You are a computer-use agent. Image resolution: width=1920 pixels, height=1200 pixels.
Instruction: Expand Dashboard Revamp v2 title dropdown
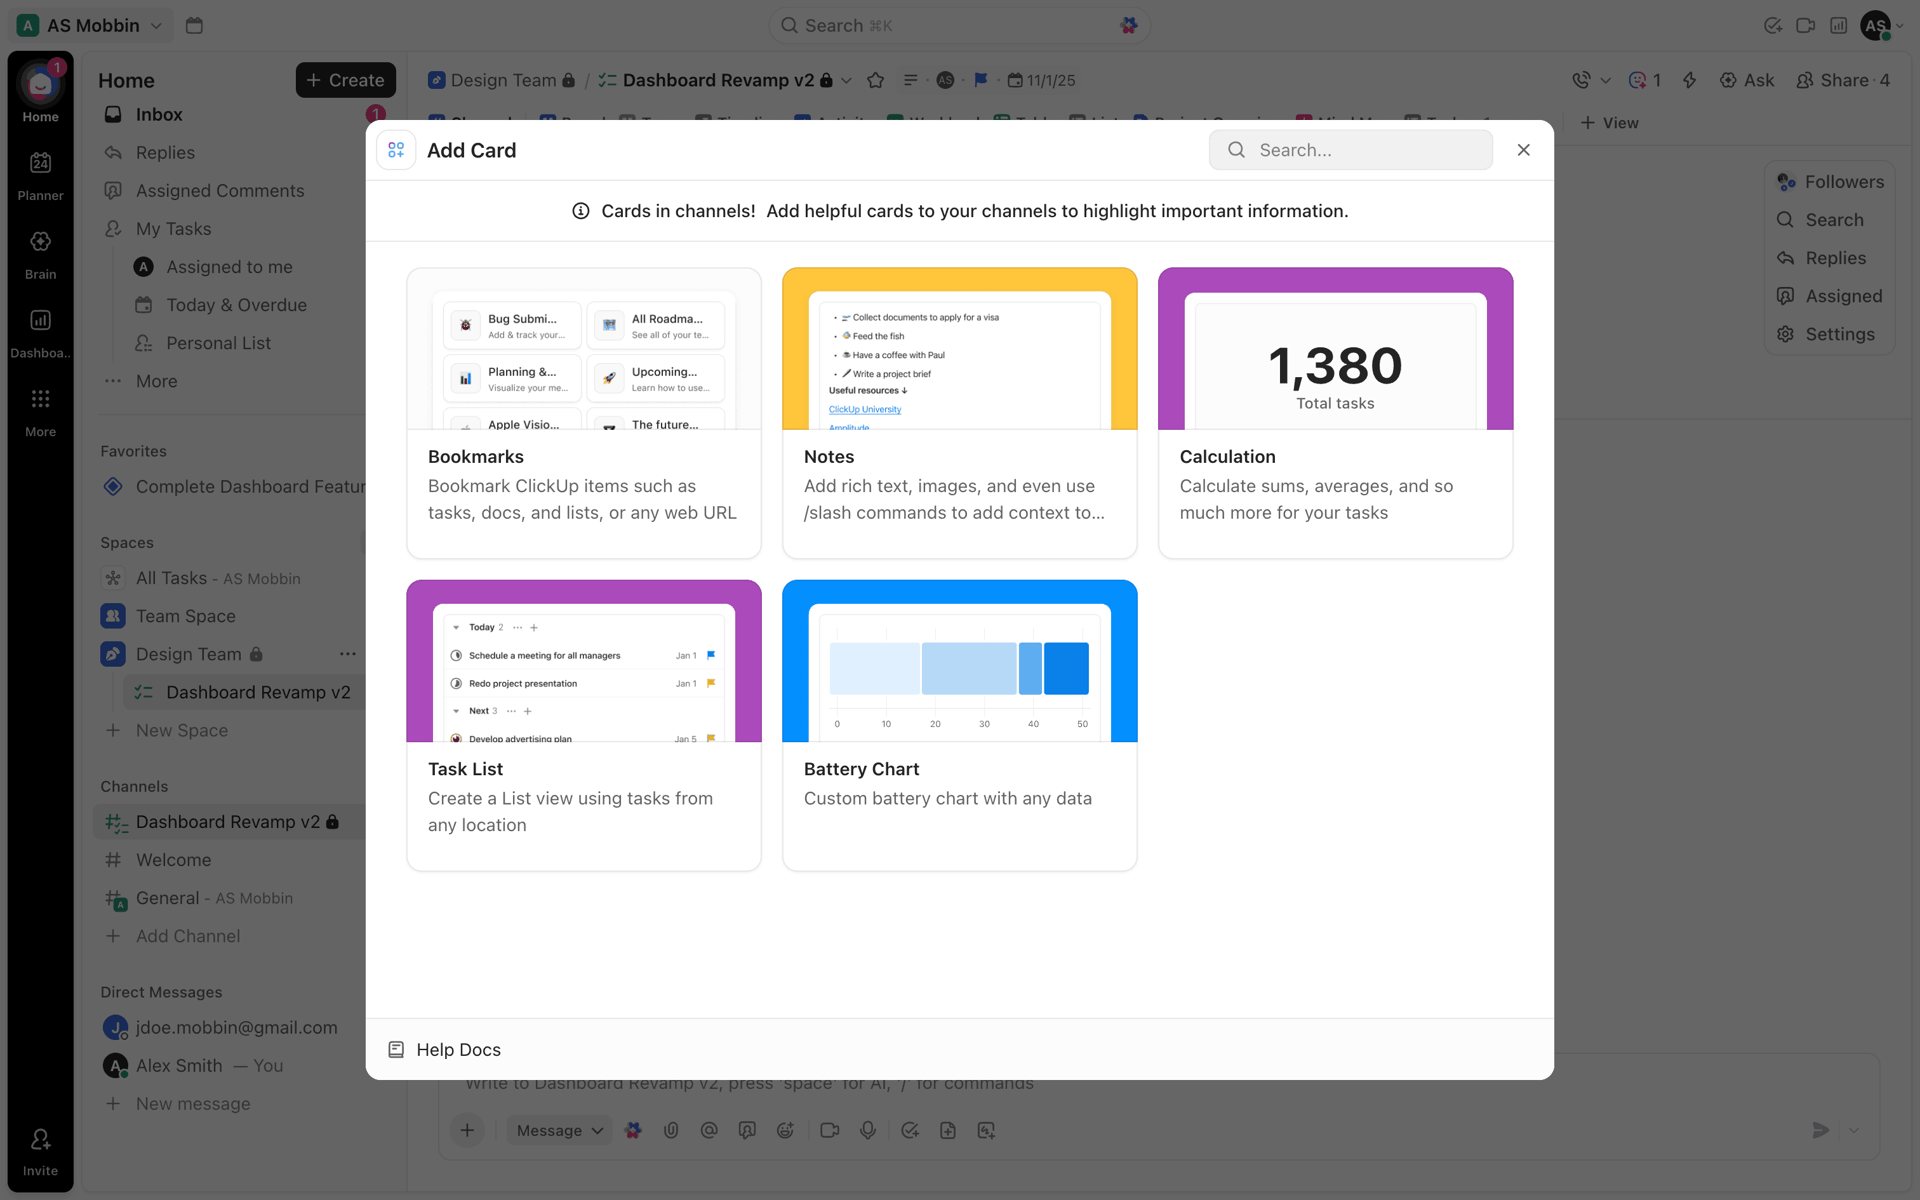pyautogui.click(x=847, y=80)
